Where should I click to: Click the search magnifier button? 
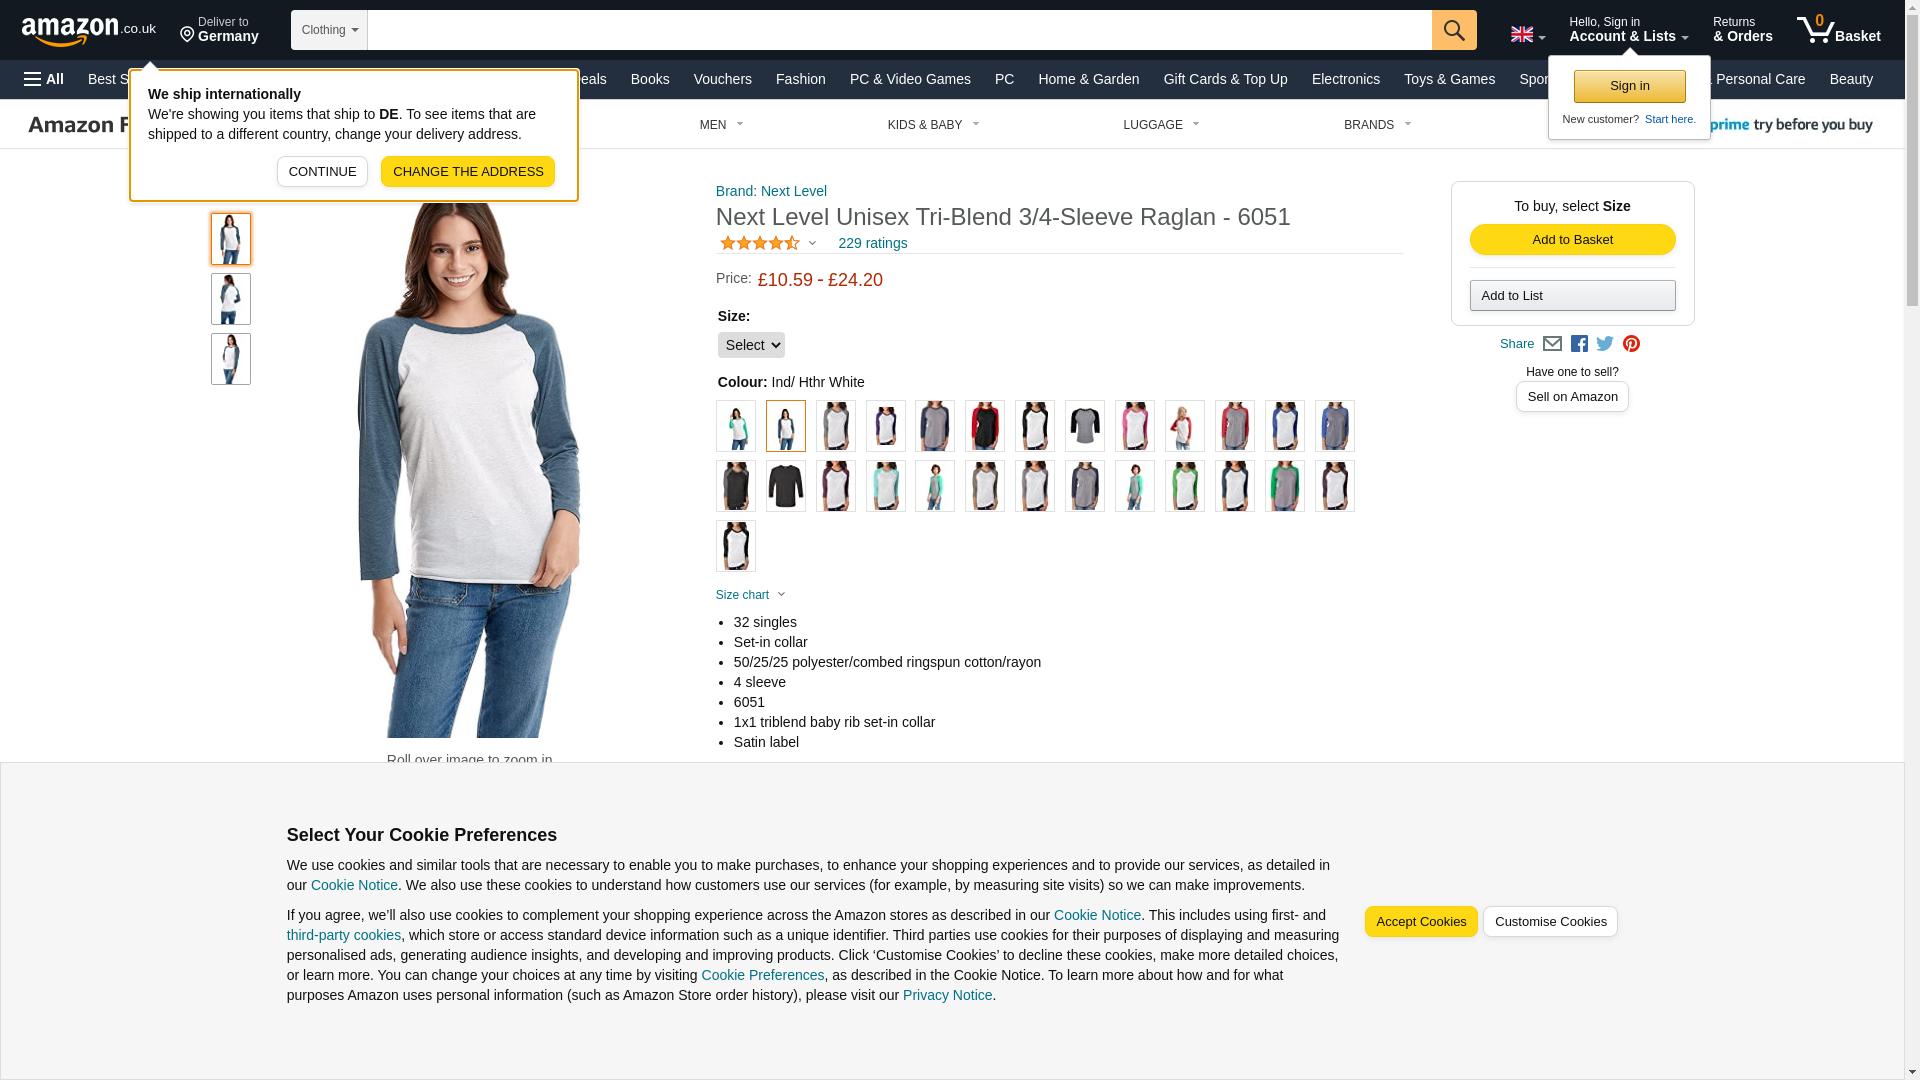click(1454, 30)
